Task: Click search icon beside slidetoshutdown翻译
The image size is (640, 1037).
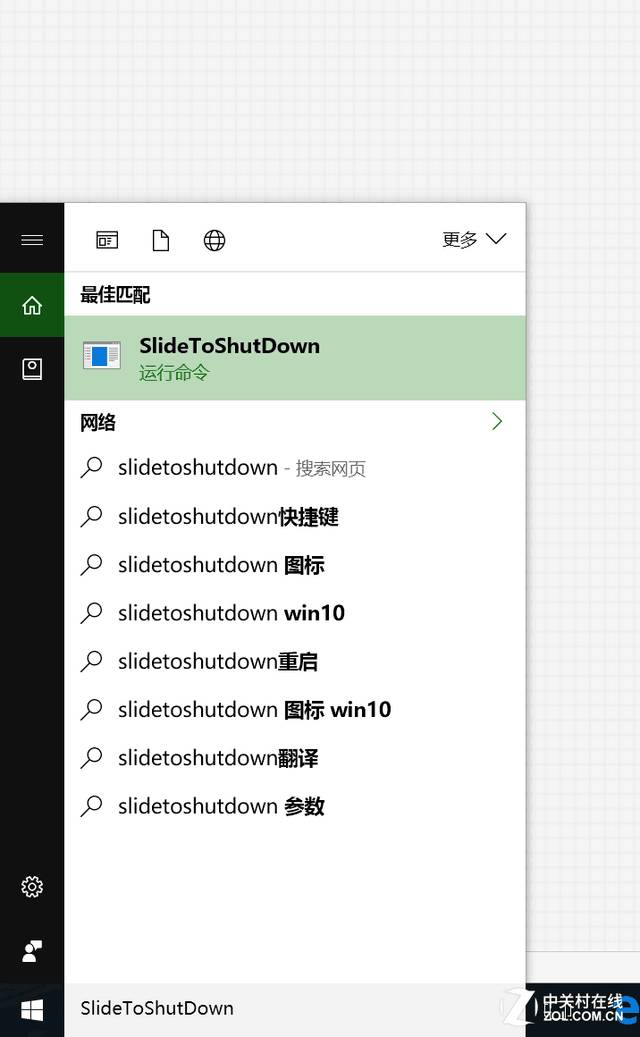Action: click(91, 758)
